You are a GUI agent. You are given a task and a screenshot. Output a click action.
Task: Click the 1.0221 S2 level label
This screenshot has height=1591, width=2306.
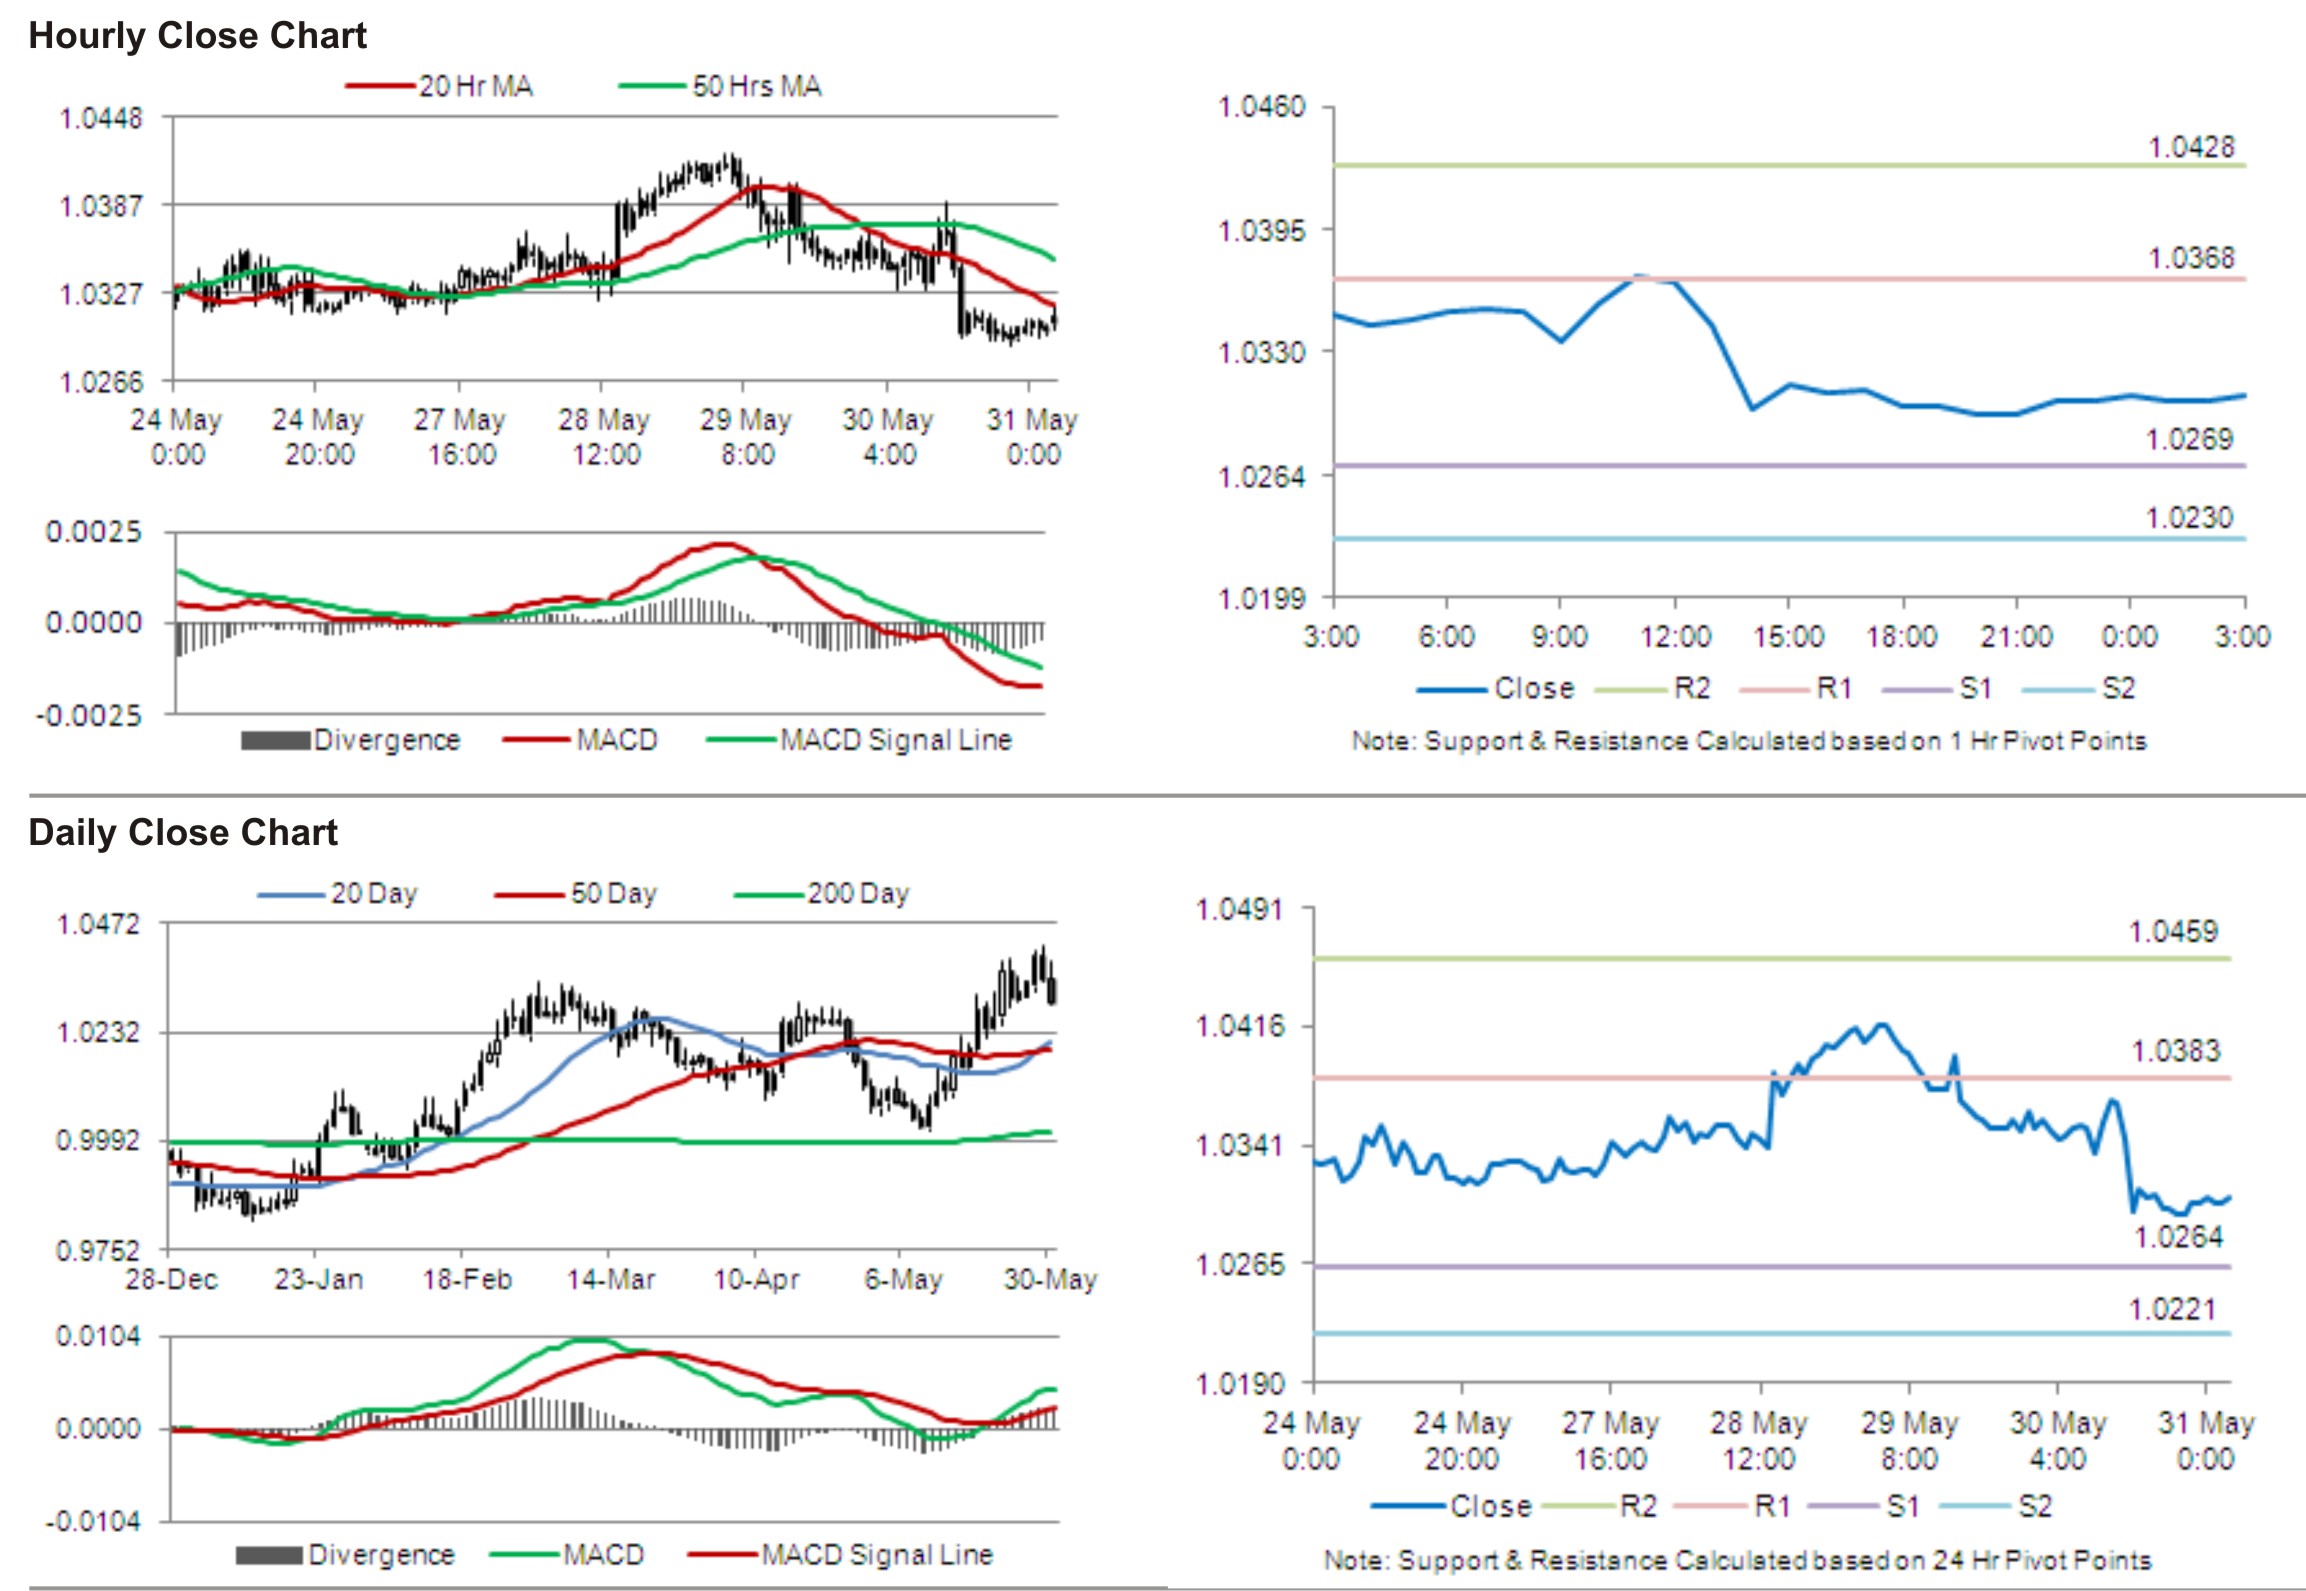2172,1310
